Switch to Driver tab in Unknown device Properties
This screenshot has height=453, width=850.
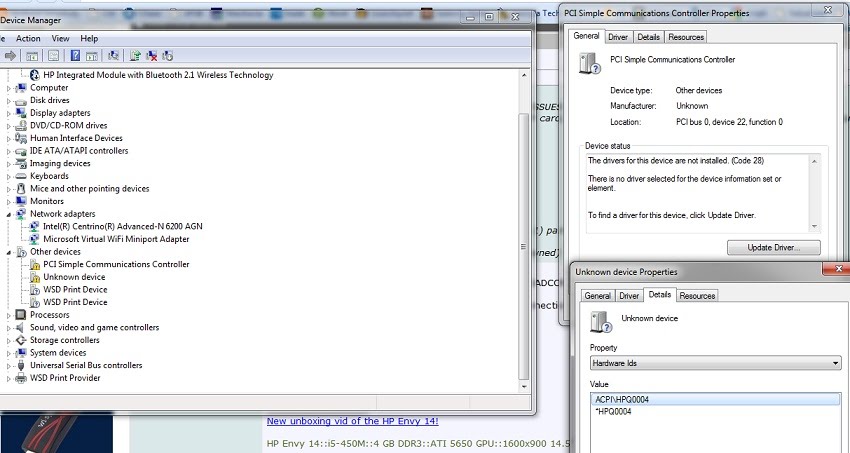point(629,296)
